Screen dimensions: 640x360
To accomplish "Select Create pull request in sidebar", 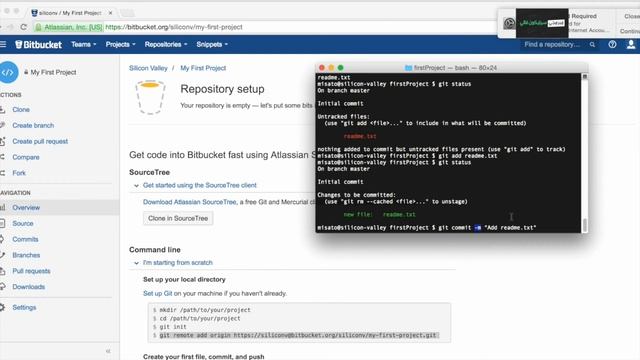I will [x=40, y=141].
